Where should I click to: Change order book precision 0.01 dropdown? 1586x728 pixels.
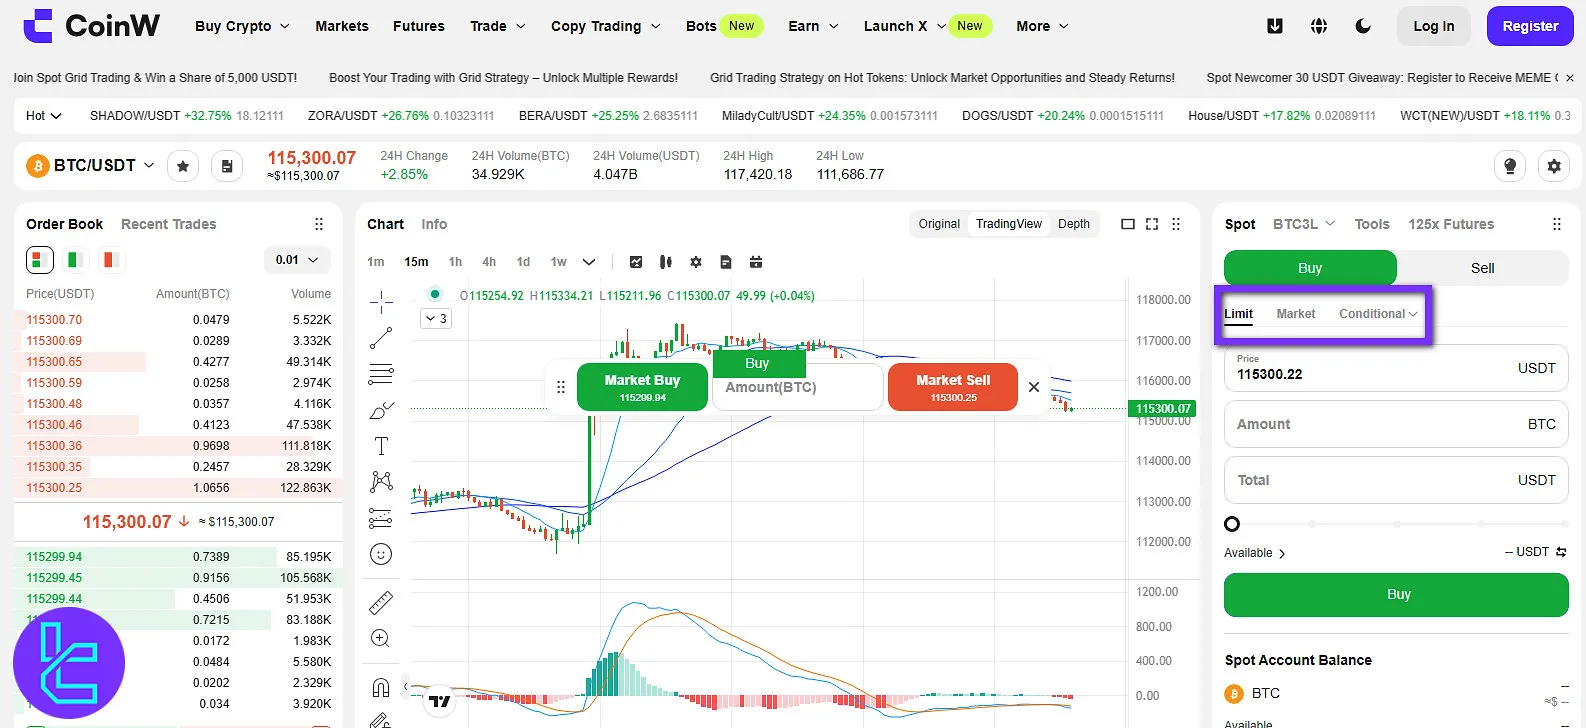(x=297, y=260)
